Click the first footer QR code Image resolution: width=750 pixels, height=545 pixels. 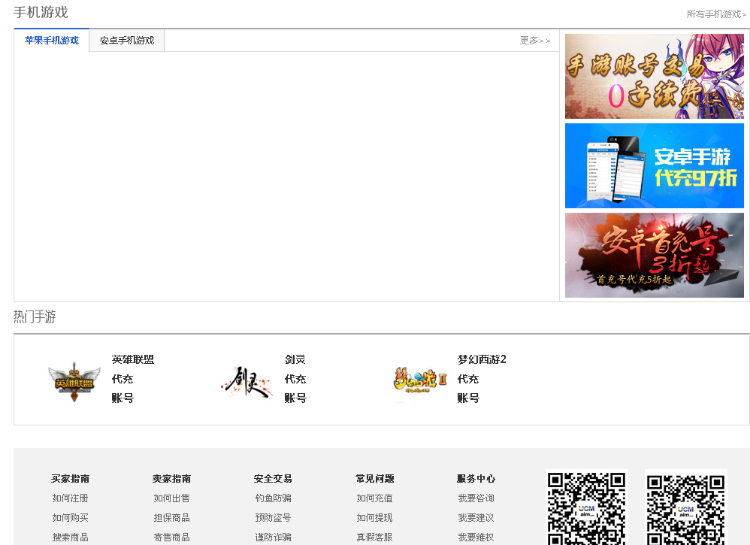coord(587,508)
